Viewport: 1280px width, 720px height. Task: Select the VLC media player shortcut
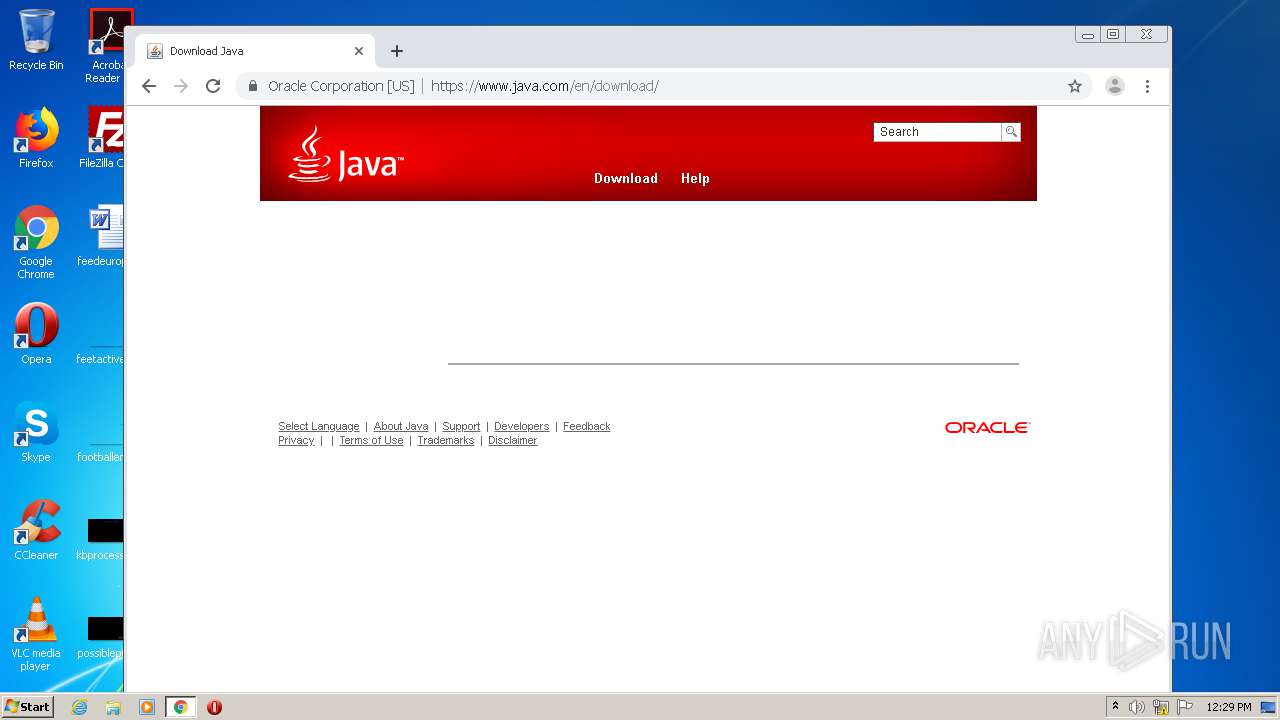(36, 634)
